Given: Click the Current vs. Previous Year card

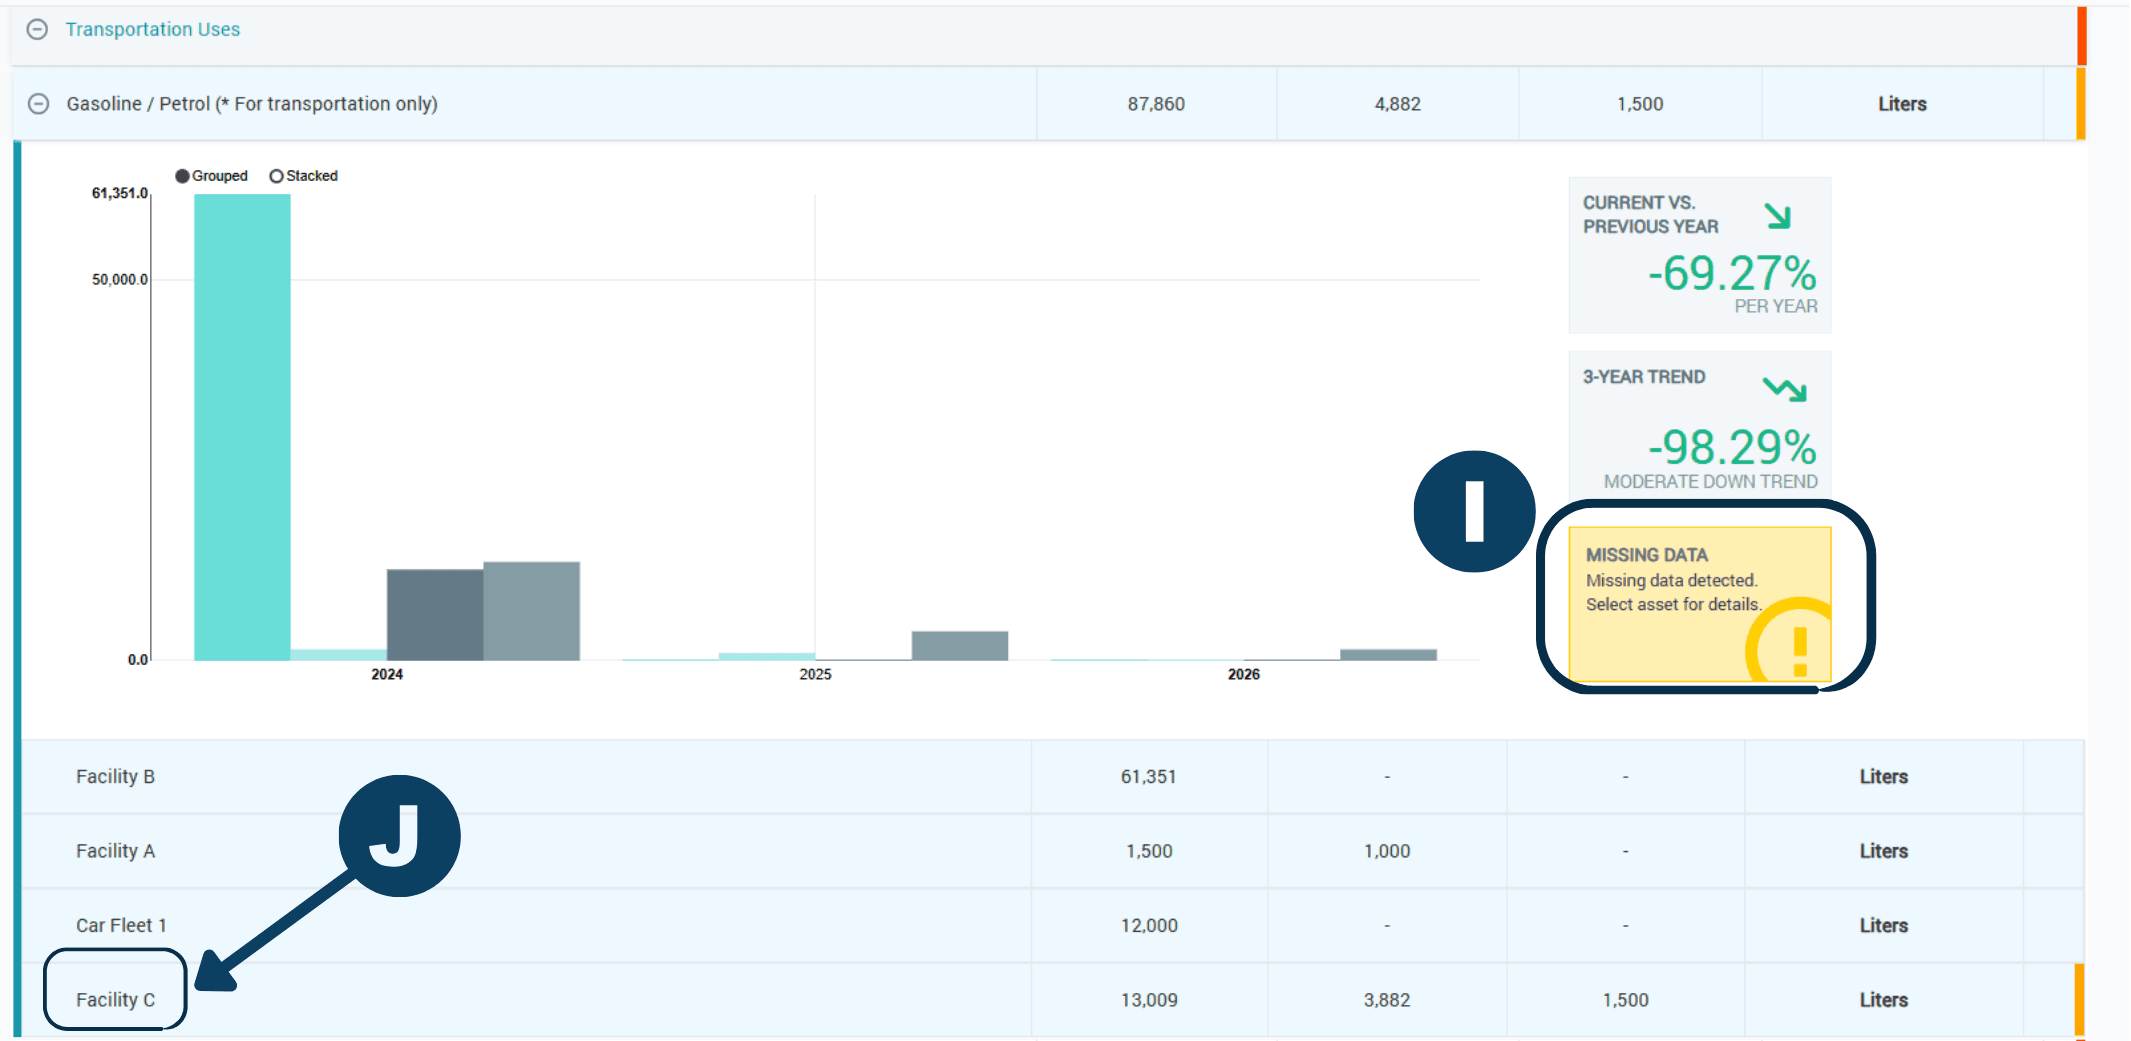Looking at the screenshot, I should click(1700, 255).
